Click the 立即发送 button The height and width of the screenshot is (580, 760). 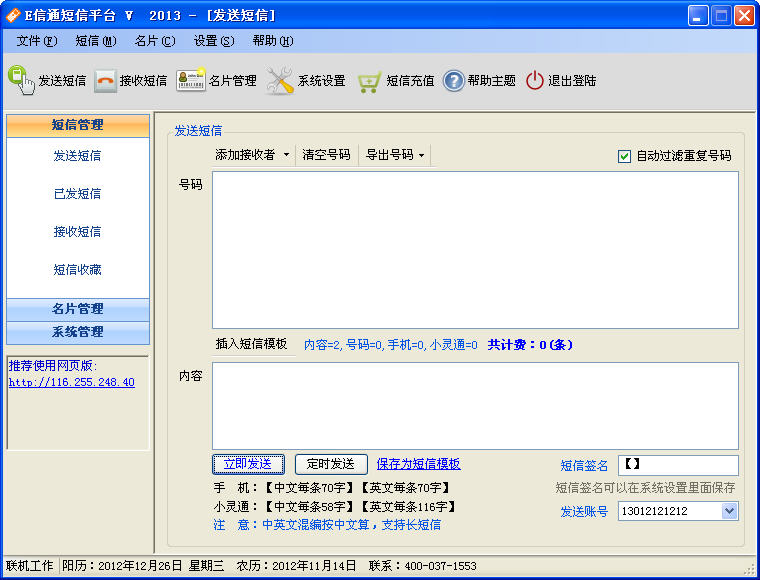pyautogui.click(x=248, y=464)
